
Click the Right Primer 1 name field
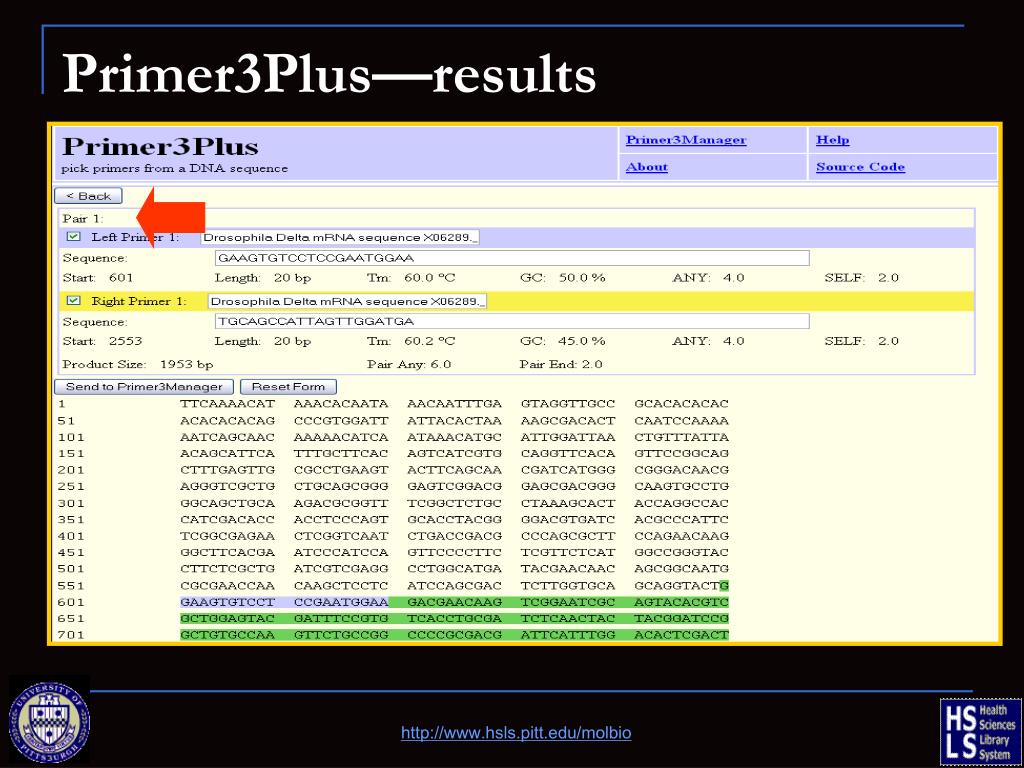pyautogui.click(x=347, y=302)
